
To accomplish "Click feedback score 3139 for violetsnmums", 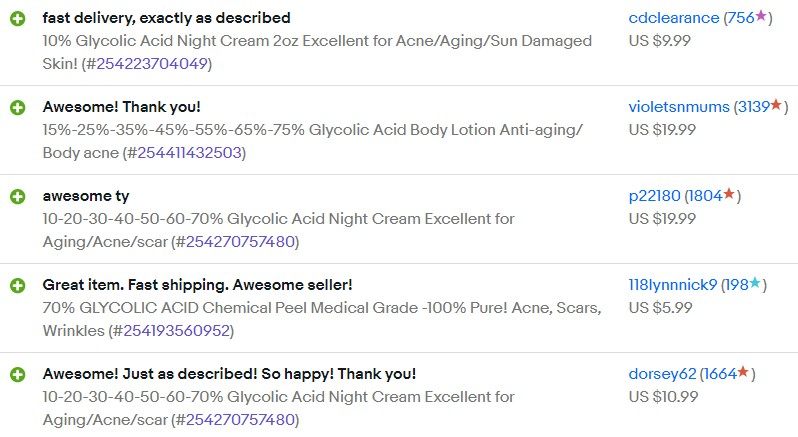I will click(x=753, y=107).
